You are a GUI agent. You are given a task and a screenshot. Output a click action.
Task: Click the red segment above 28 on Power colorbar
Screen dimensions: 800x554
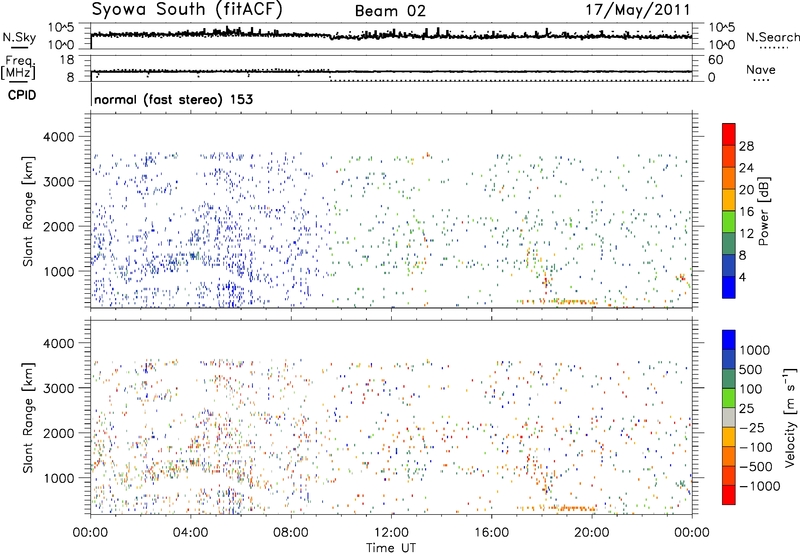(729, 134)
